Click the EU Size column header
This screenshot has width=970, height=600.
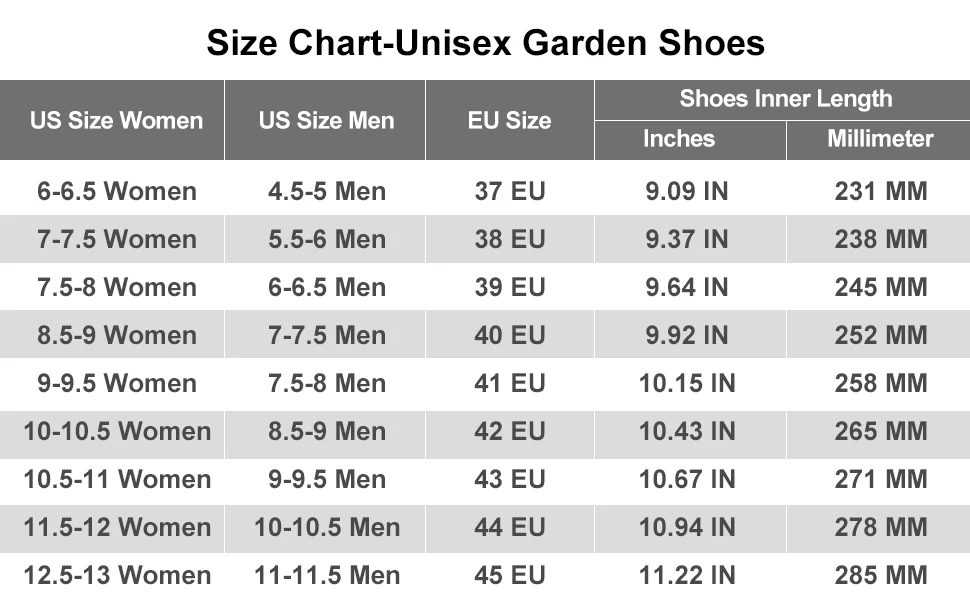(x=509, y=121)
